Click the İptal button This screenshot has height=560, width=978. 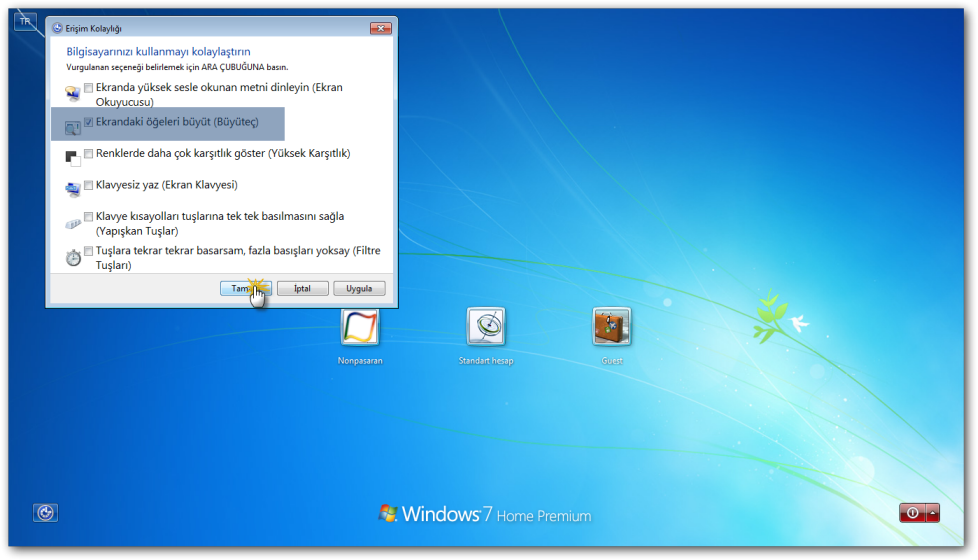[303, 289]
